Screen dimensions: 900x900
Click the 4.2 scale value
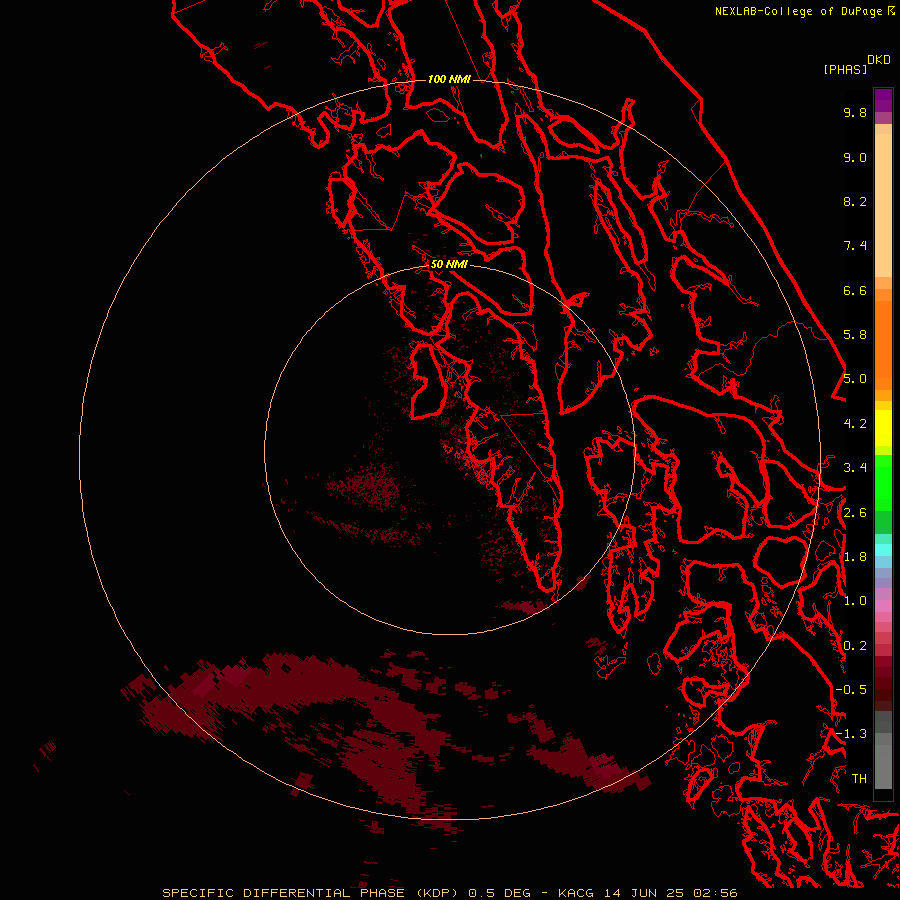855,424
